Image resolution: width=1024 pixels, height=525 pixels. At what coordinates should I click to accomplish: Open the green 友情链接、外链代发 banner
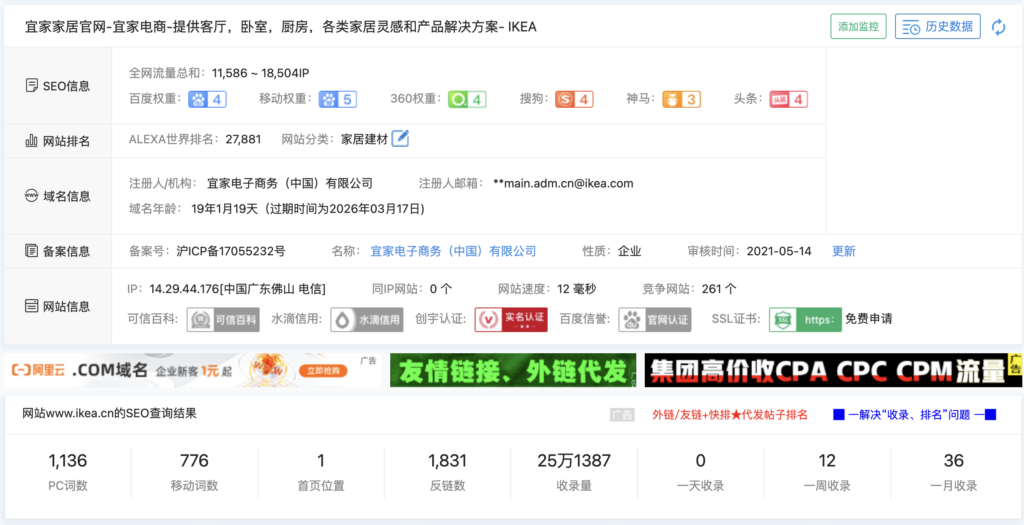(513, 370)
